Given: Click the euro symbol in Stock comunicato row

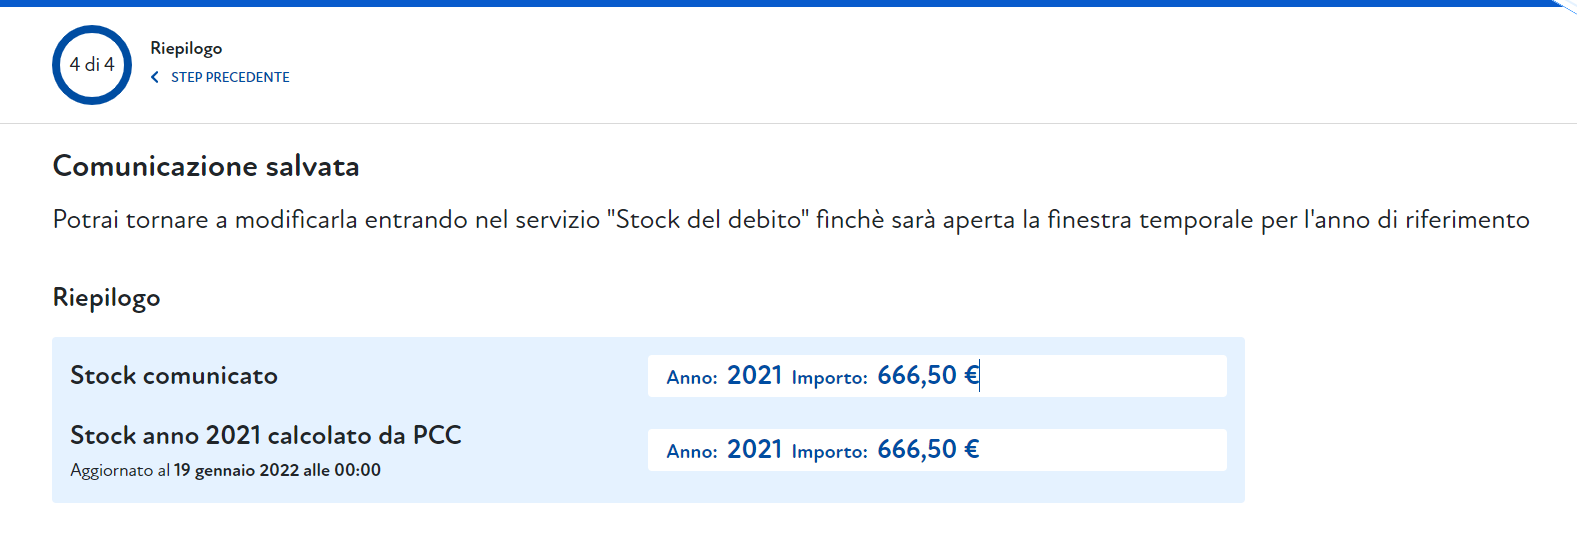Looking at the screenshot, I should coord(971,376).
